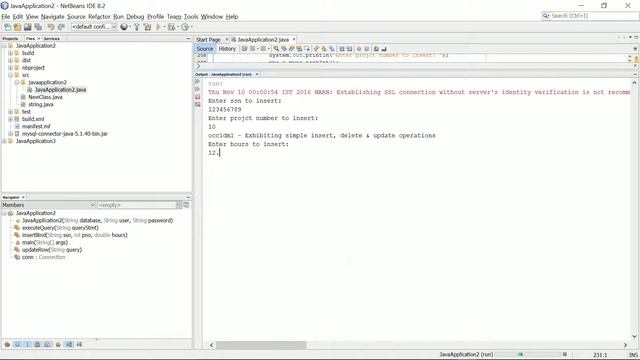Click the <empty> filter field in Navigator

[137, 205]
